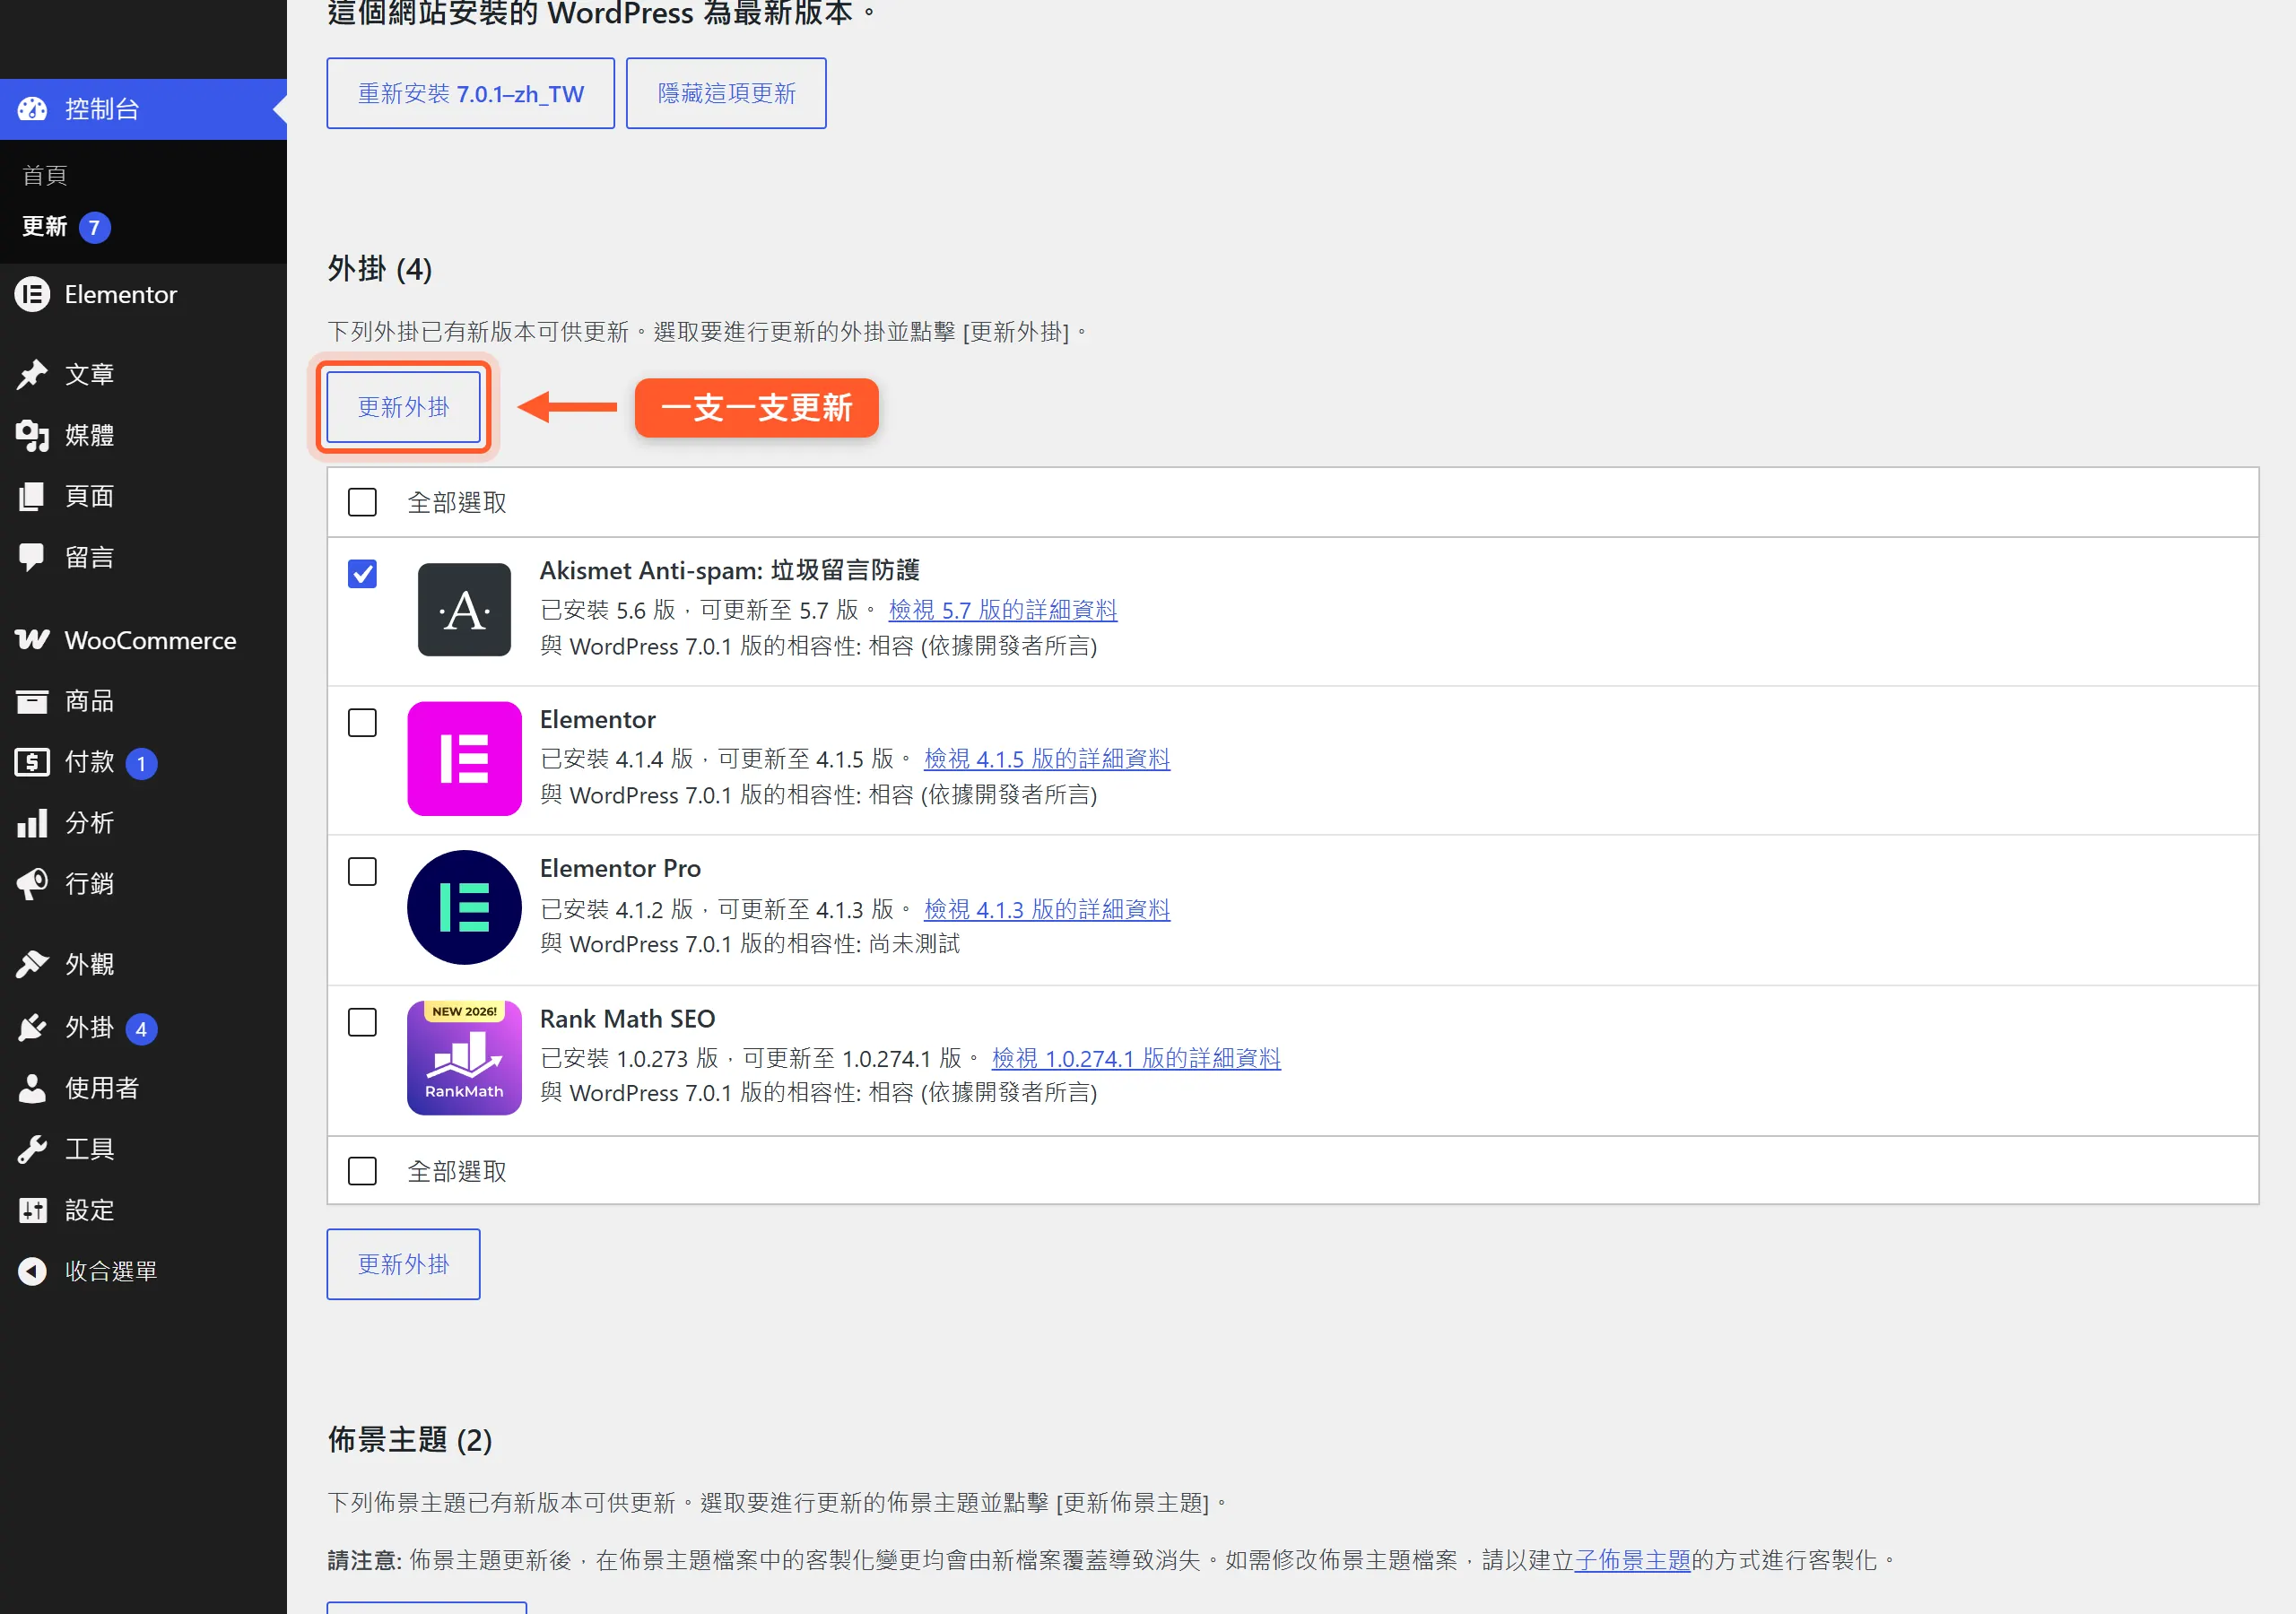Click the 文章 pushpin icon
Image resolution: width=2296 pixels, height=1614 pixels.
(x=32, y=374)
